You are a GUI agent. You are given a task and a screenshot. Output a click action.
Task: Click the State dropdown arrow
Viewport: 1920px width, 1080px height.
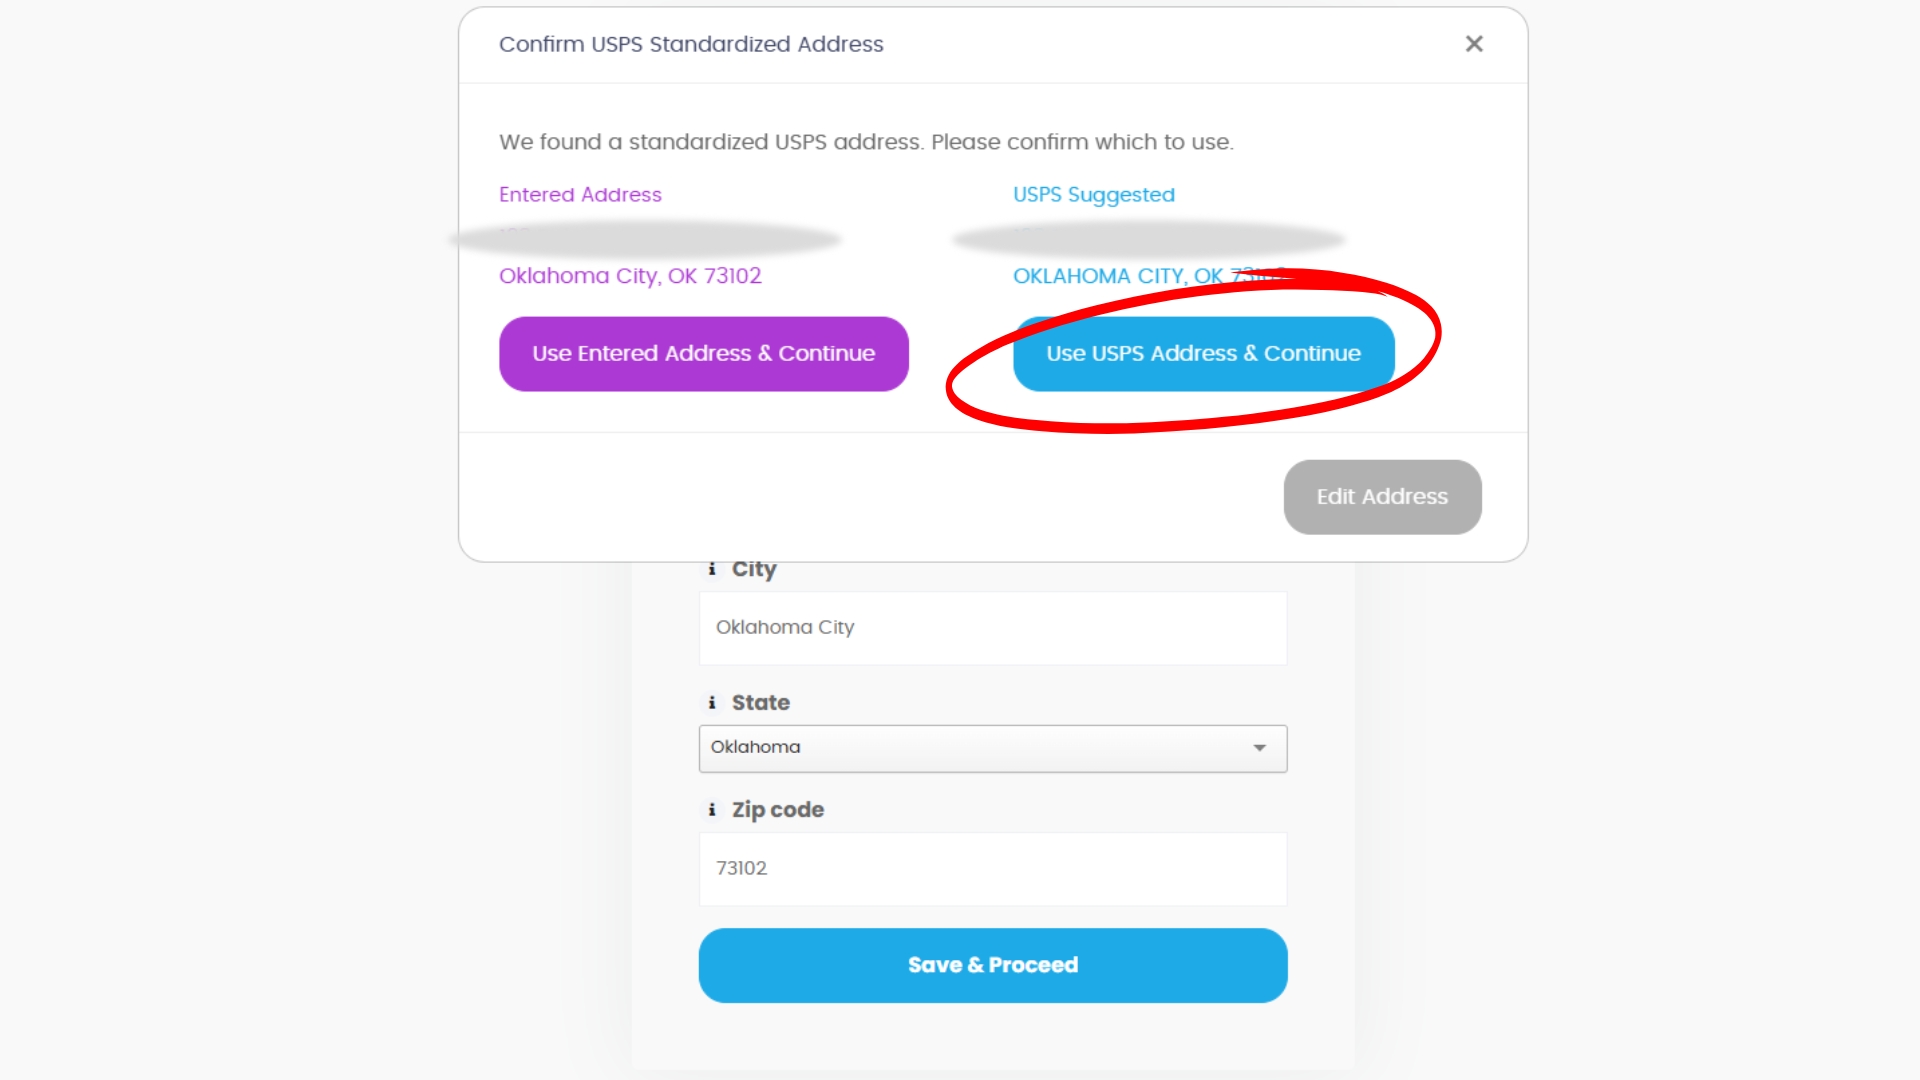click(1260, 748)
